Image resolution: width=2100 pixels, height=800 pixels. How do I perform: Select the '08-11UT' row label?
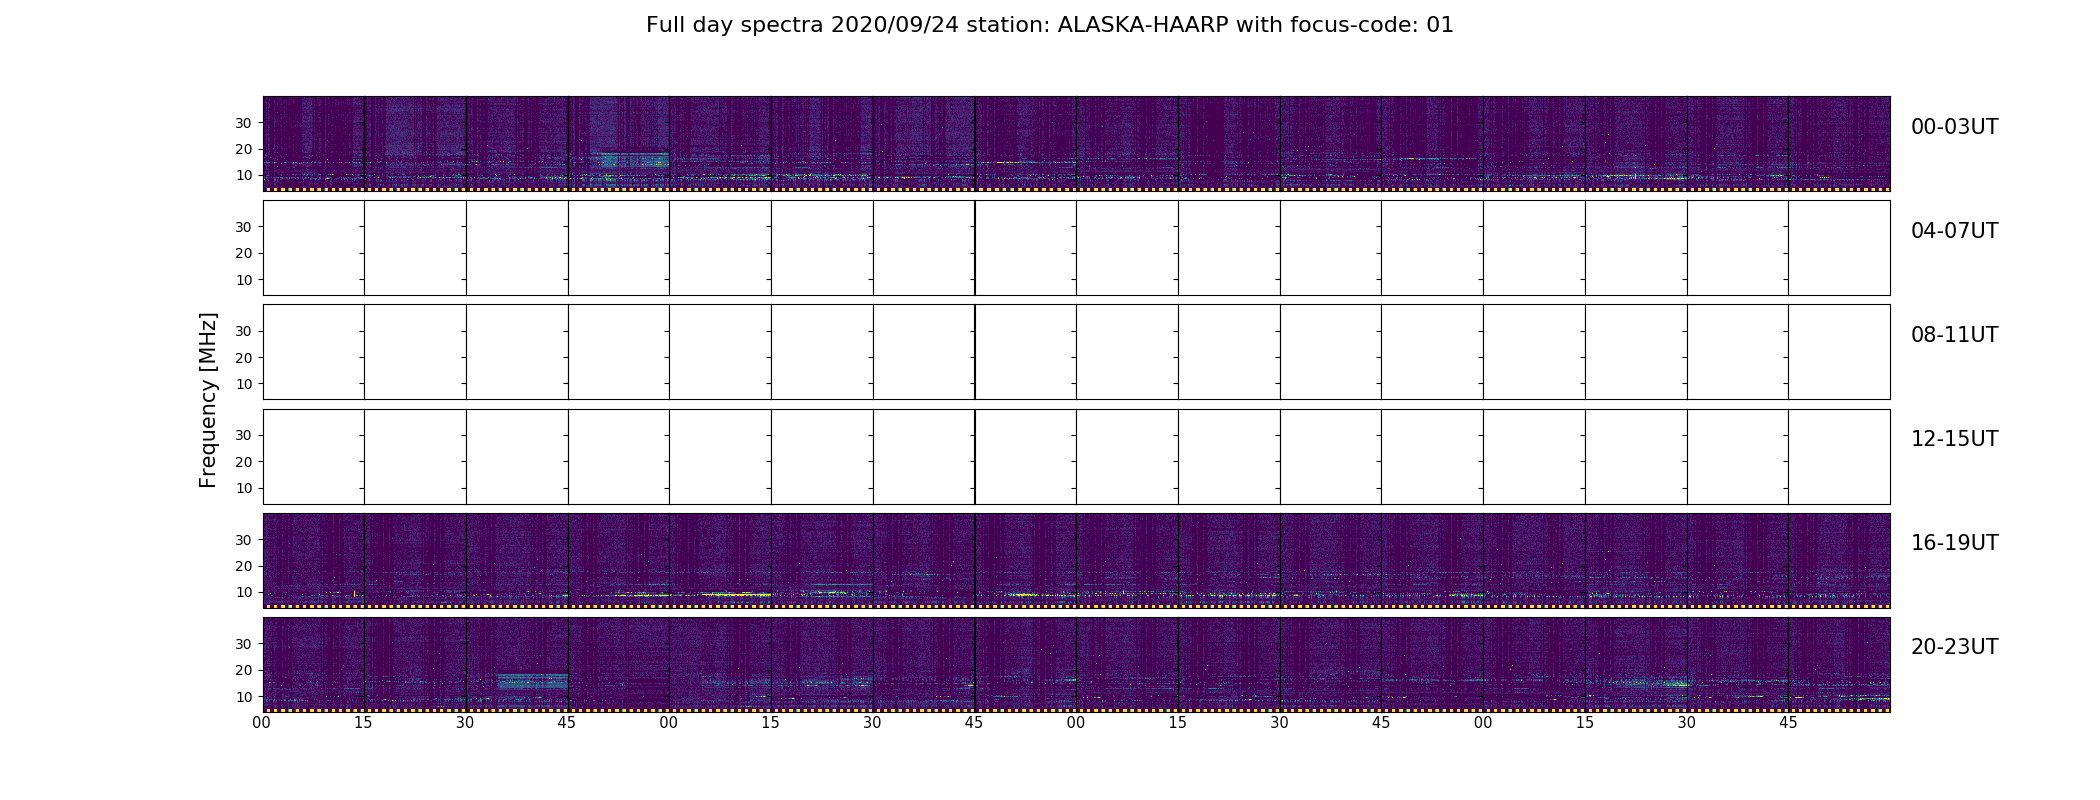point(1954,335)
